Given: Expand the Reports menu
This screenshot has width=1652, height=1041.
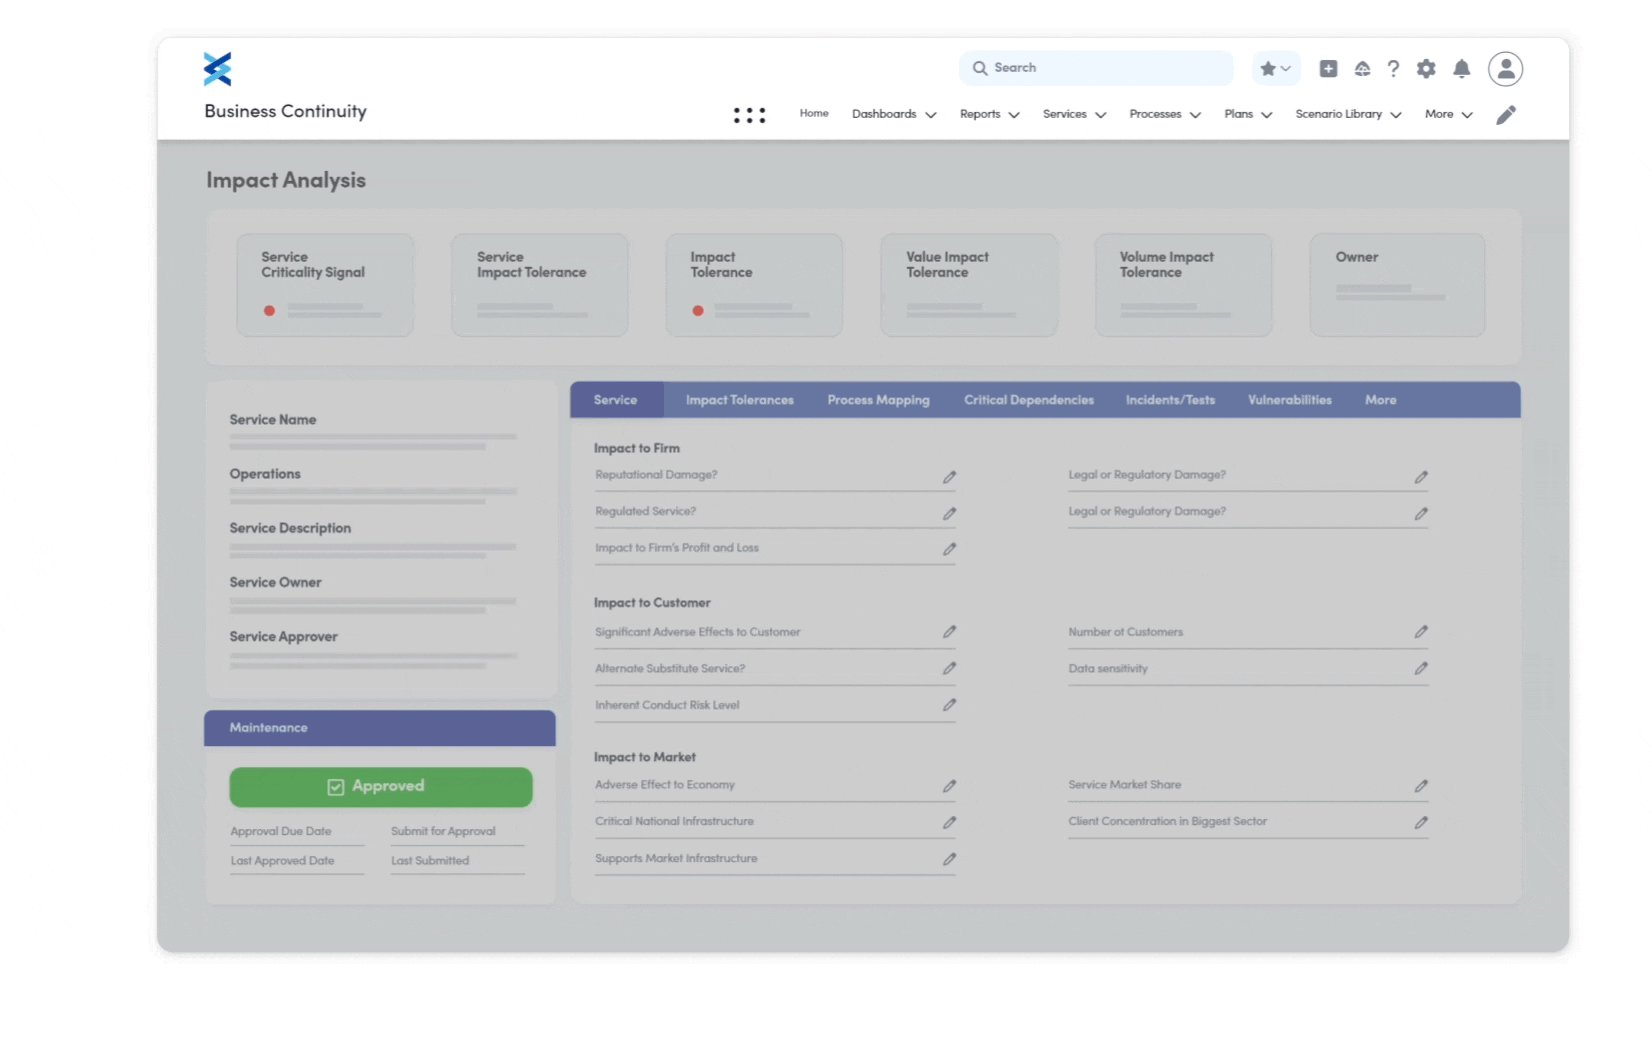Looking at the screenshot, I should click(x=989, y=114).
